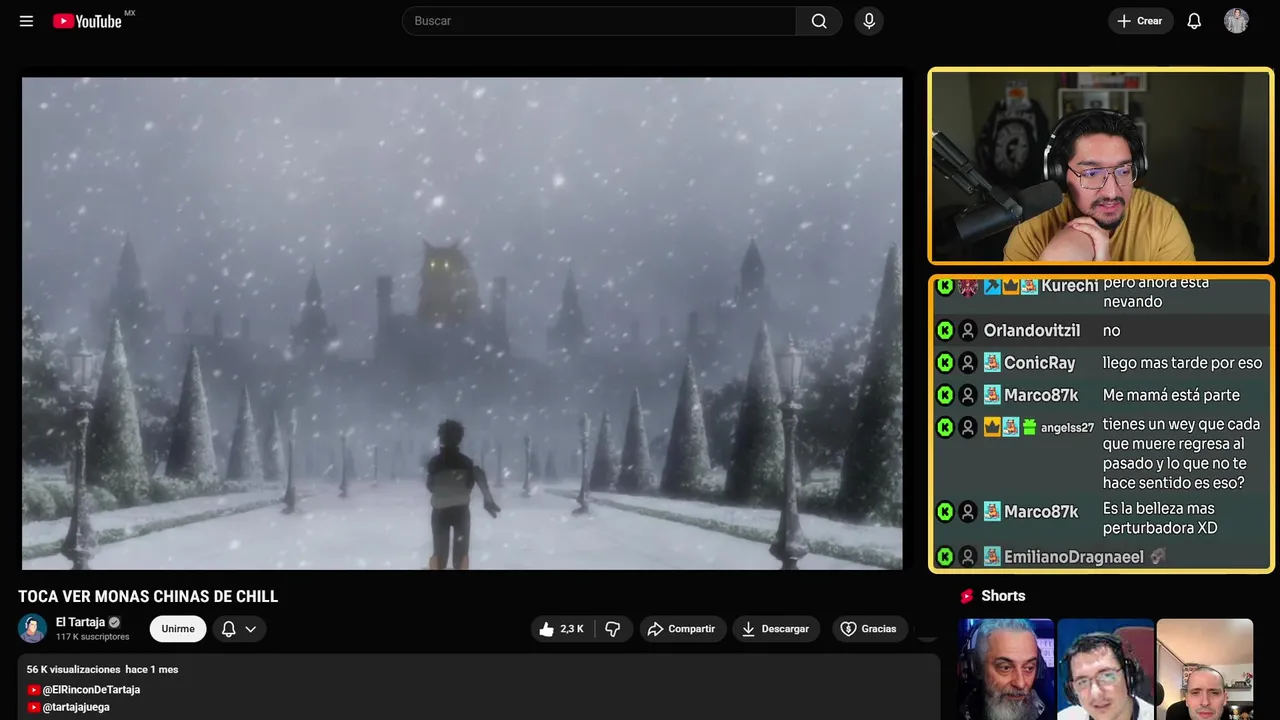Open the third Short thumbnail
Image resolution: width=1280 pixels, height=720 pixels.
[x=1204, y=669]
